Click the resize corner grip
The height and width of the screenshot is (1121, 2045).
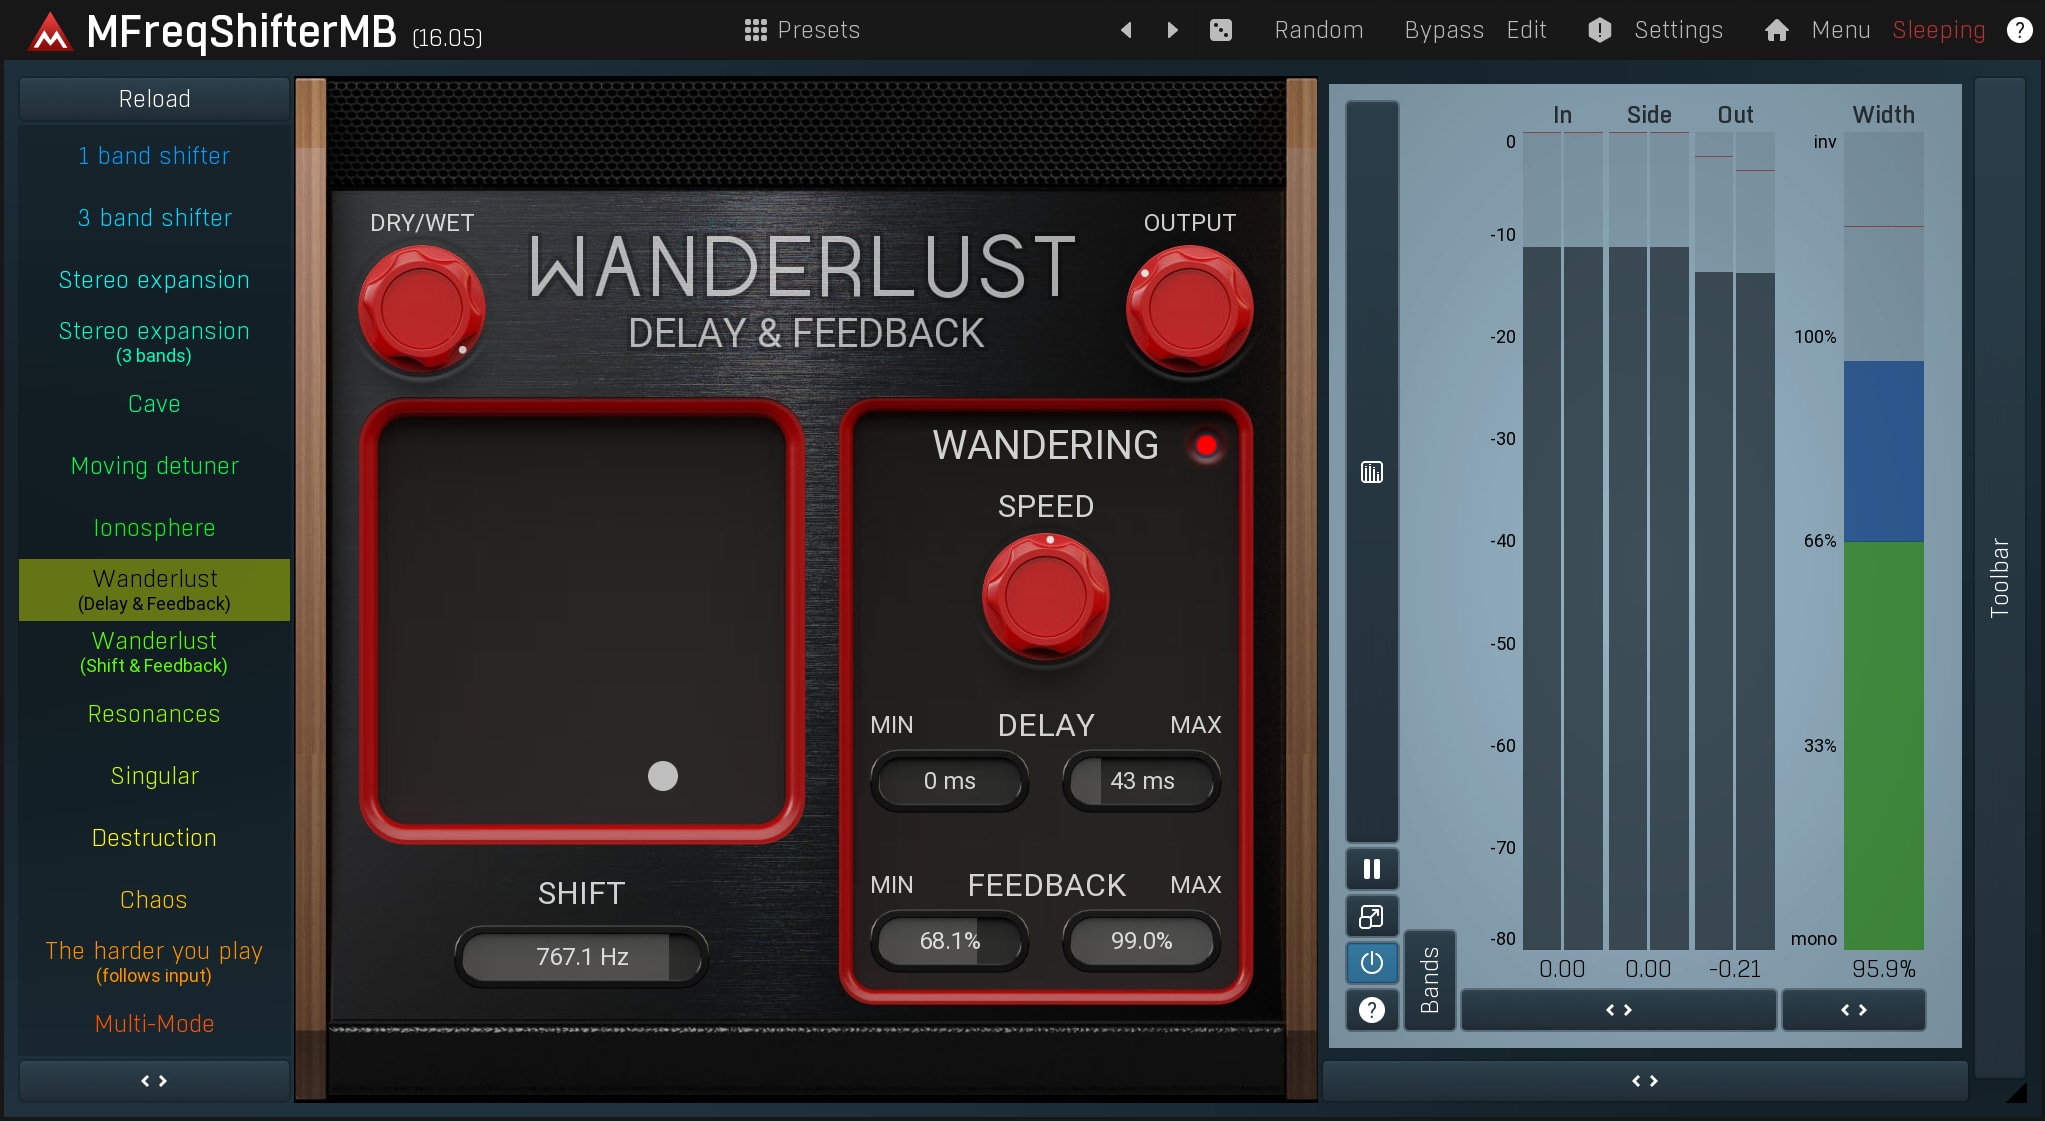tap(2017, 1092)
